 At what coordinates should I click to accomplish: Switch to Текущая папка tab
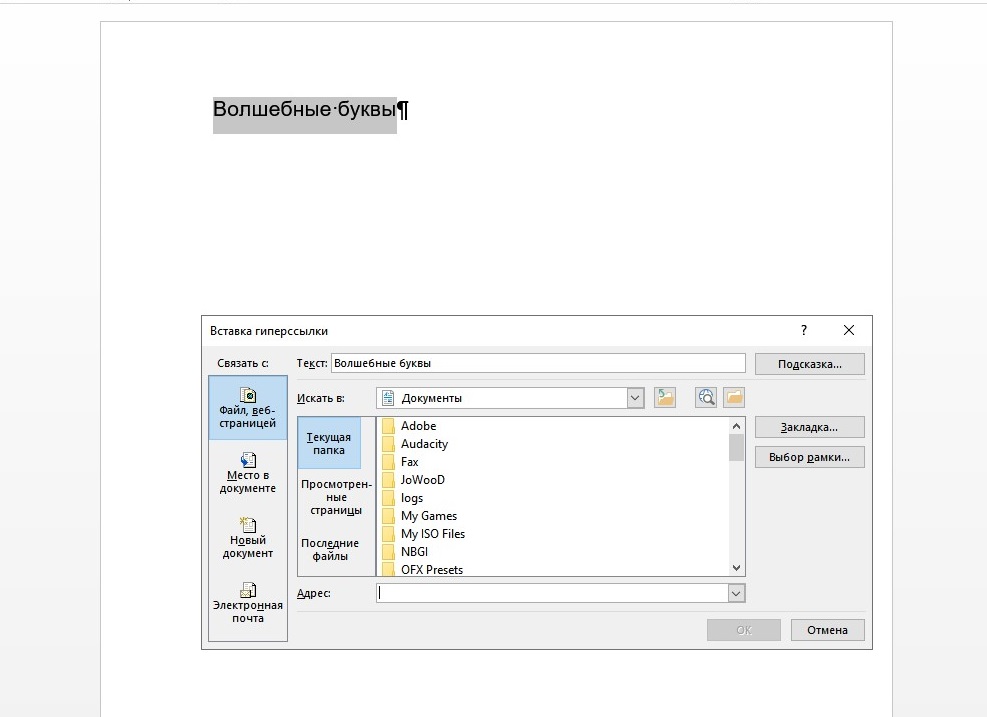pos(329,443)
